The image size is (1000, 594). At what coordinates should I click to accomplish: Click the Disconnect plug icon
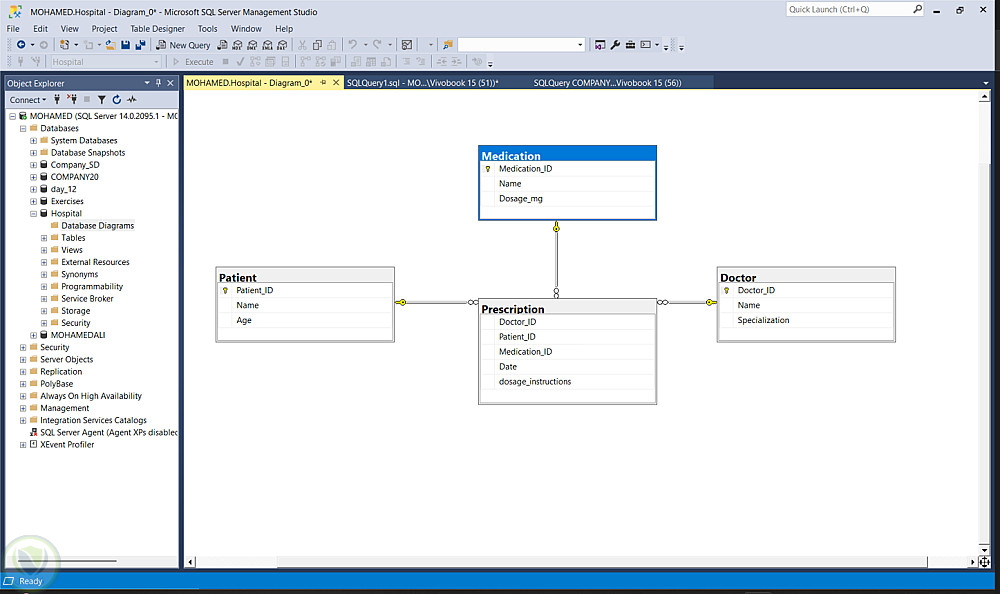(72, 100)
